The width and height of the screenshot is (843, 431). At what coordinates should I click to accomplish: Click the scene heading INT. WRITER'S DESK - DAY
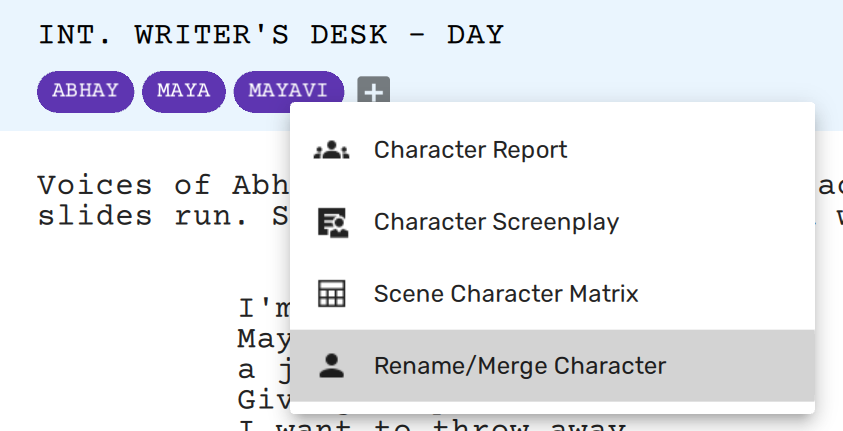270,35
